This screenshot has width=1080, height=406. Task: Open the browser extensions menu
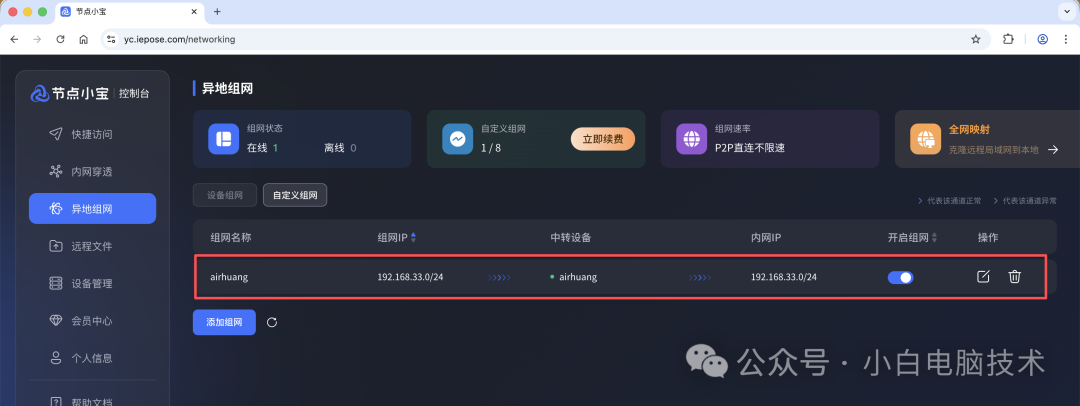1008,39
